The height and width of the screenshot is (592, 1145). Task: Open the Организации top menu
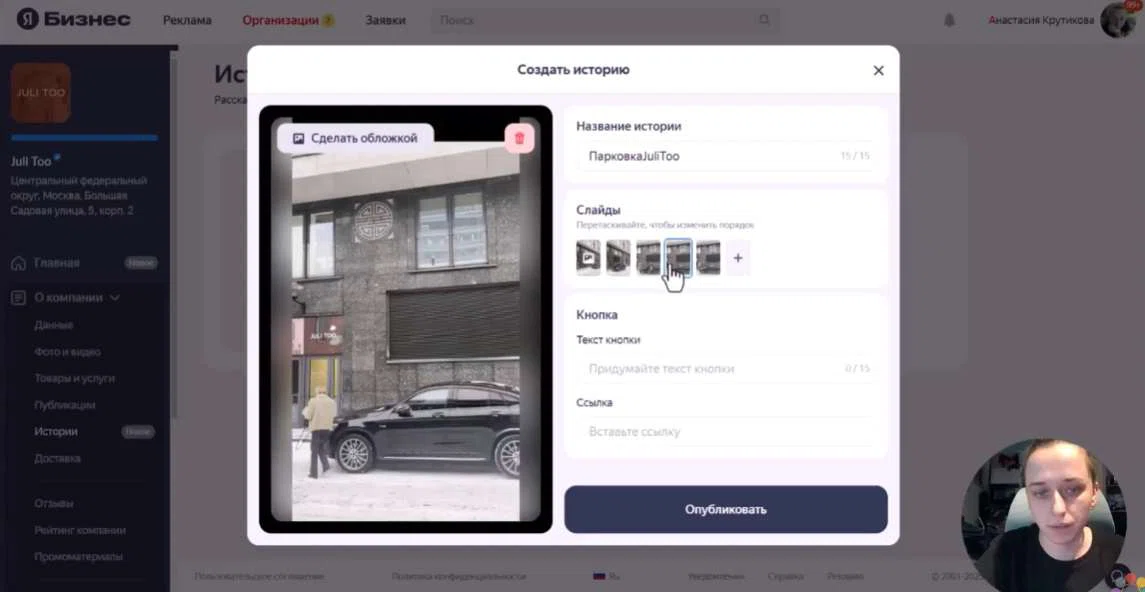(280, 20)
